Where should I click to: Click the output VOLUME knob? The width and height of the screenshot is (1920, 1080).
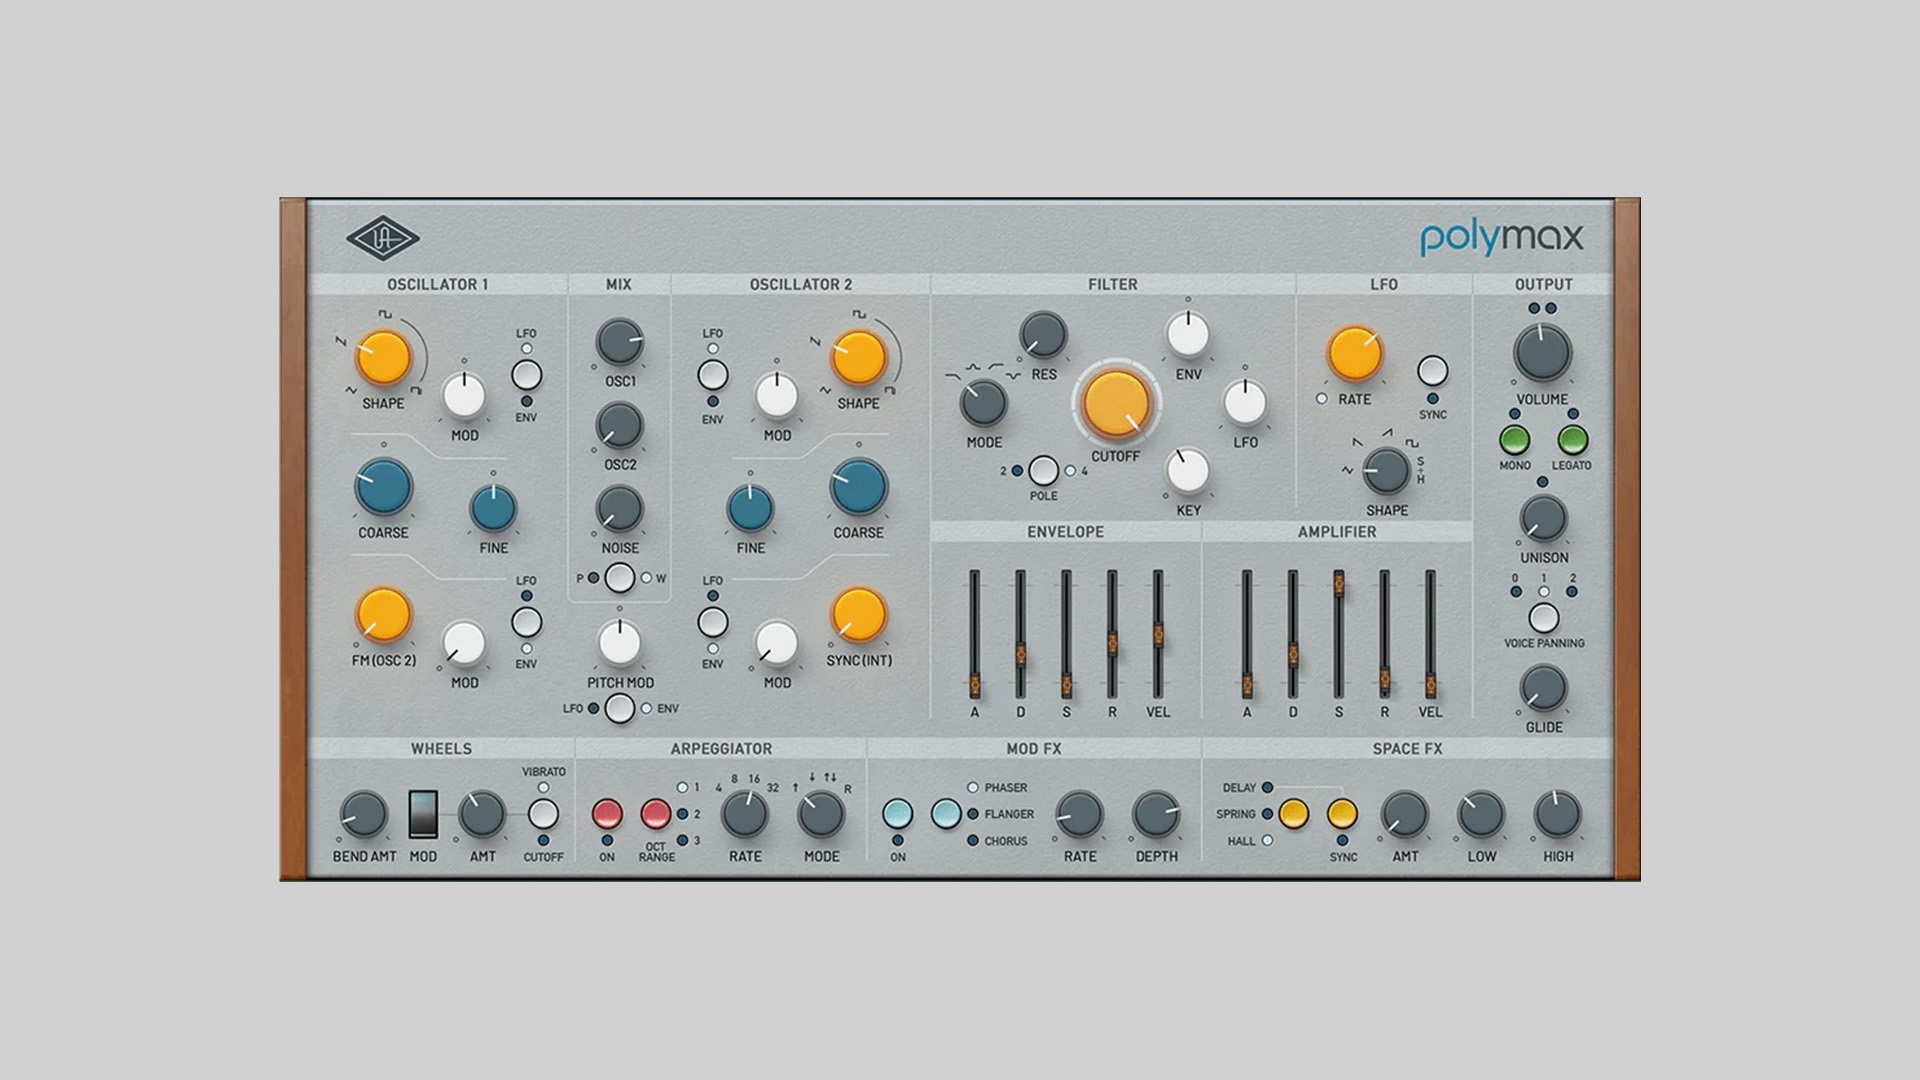(1543, 353)
